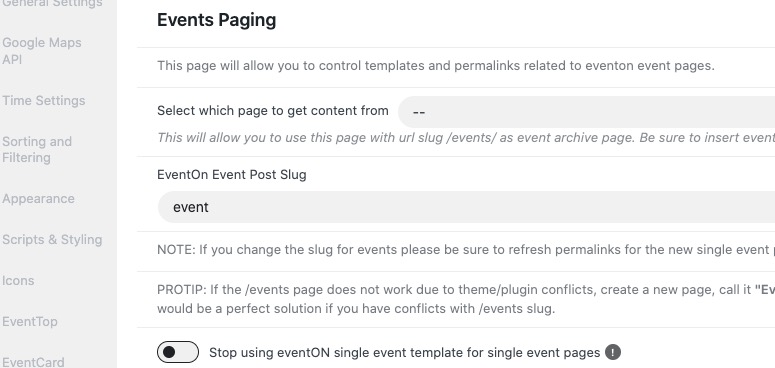Click the Select which page to get content label
Screen dimensions: 775x368
click(273, 111)
